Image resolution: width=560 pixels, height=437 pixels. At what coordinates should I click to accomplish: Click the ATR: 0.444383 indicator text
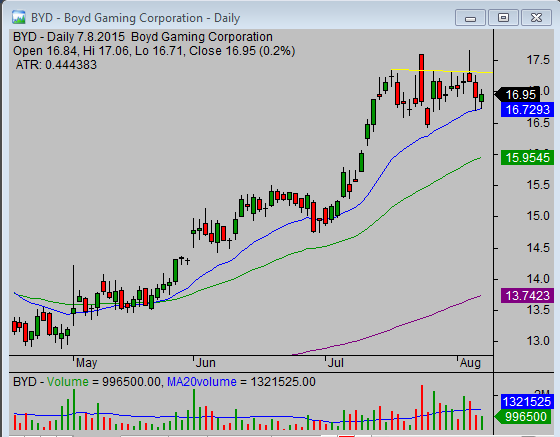(56, 65)
